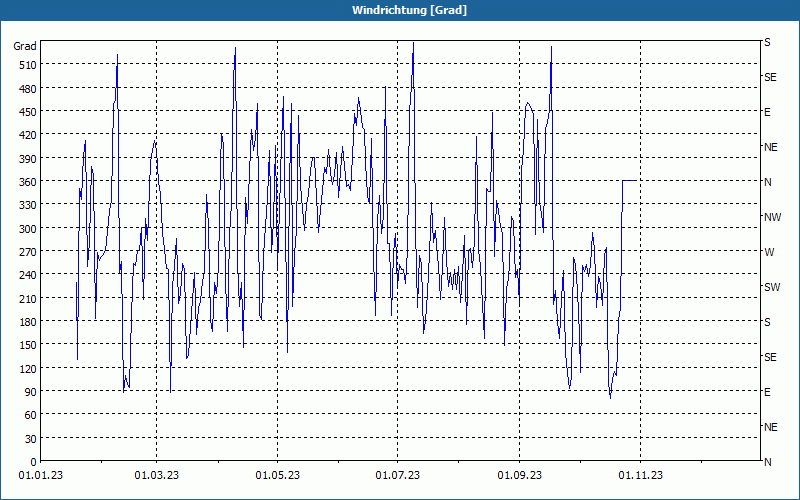Select the 120 degree axis label
The height and width of the screenshot is (500, 800).
tap(28, 368)
